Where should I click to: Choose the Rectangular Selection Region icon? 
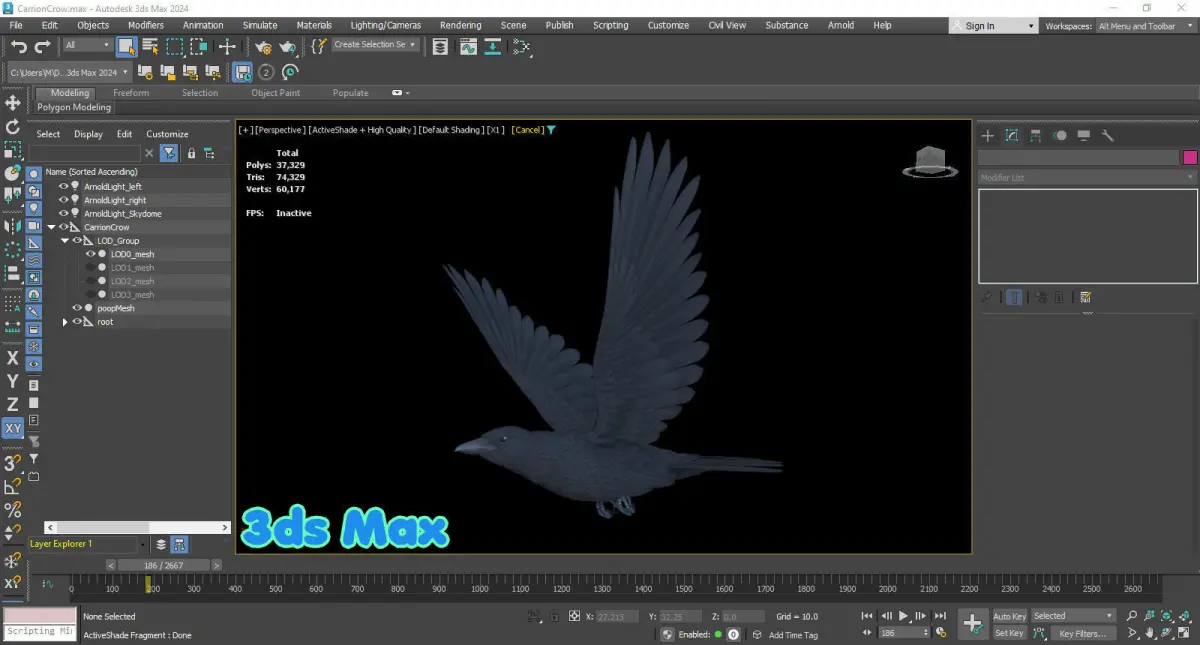[x=175, y=45]
